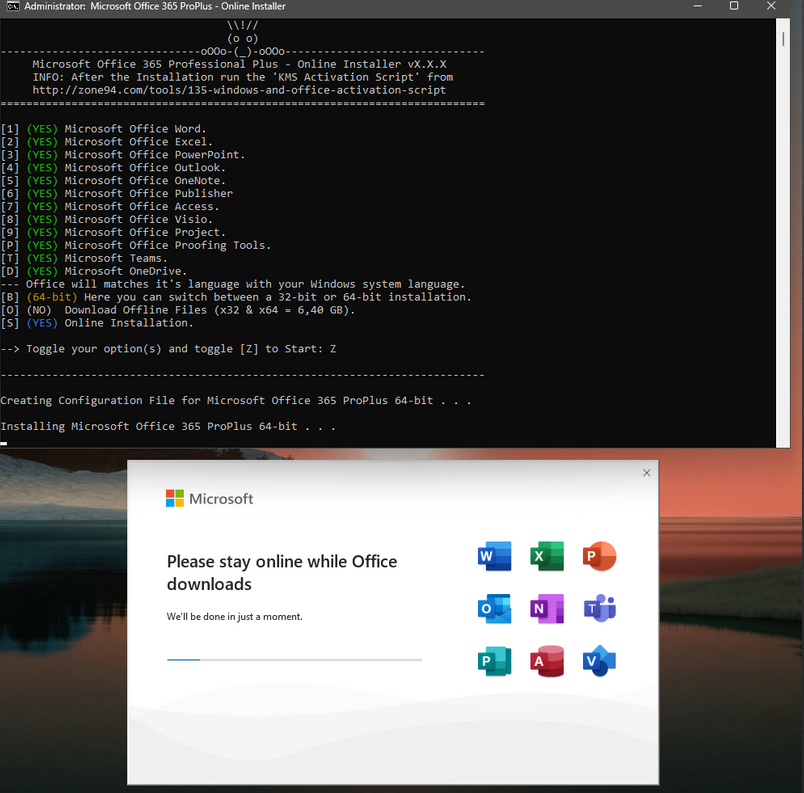
Task: Click the Visio icon in installer
Action: click(x=600, y=661)
